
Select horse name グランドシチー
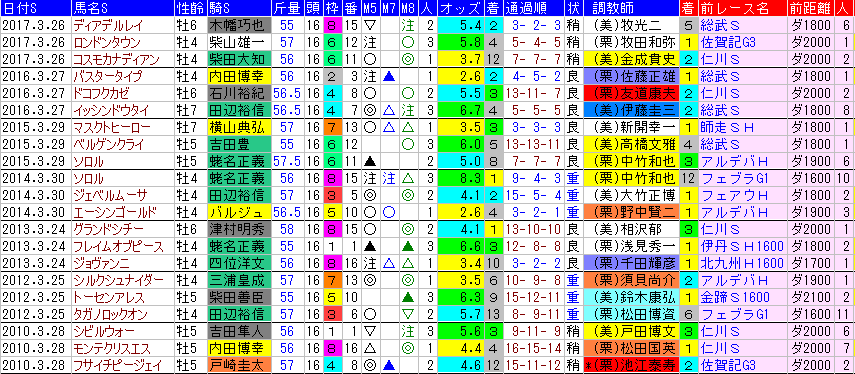click(108, 230)
